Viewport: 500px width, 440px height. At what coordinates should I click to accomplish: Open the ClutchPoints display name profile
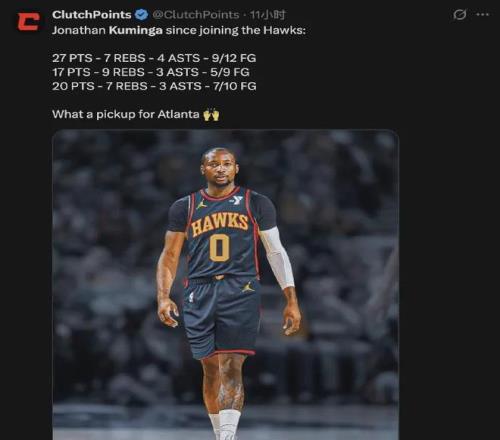[x=92, y=15]
